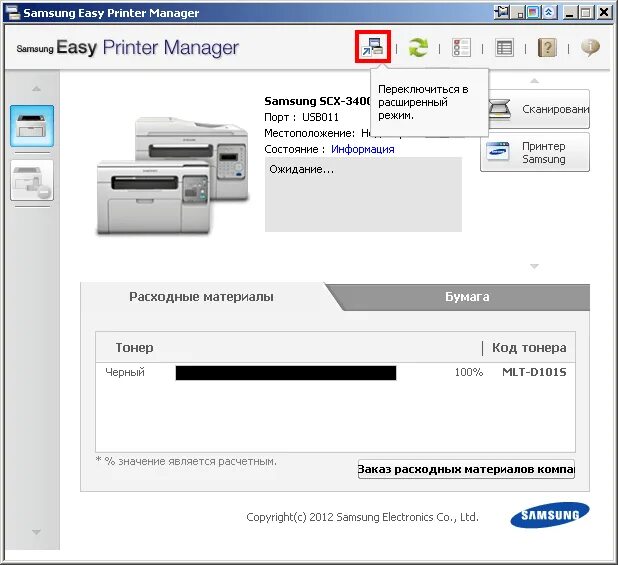This screenshot has width=618, height=565.
Task: Select the Ожидание status message box
Action: coord(363,194)
